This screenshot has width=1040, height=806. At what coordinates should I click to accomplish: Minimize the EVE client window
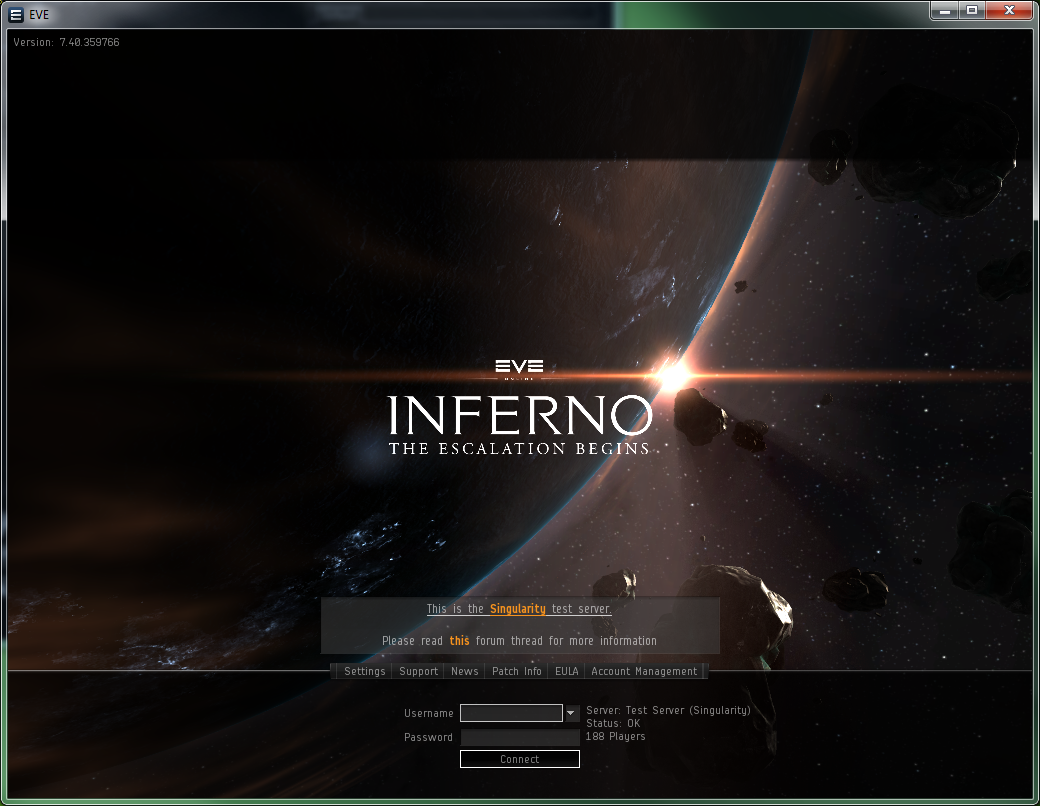(x=945, y=10)
